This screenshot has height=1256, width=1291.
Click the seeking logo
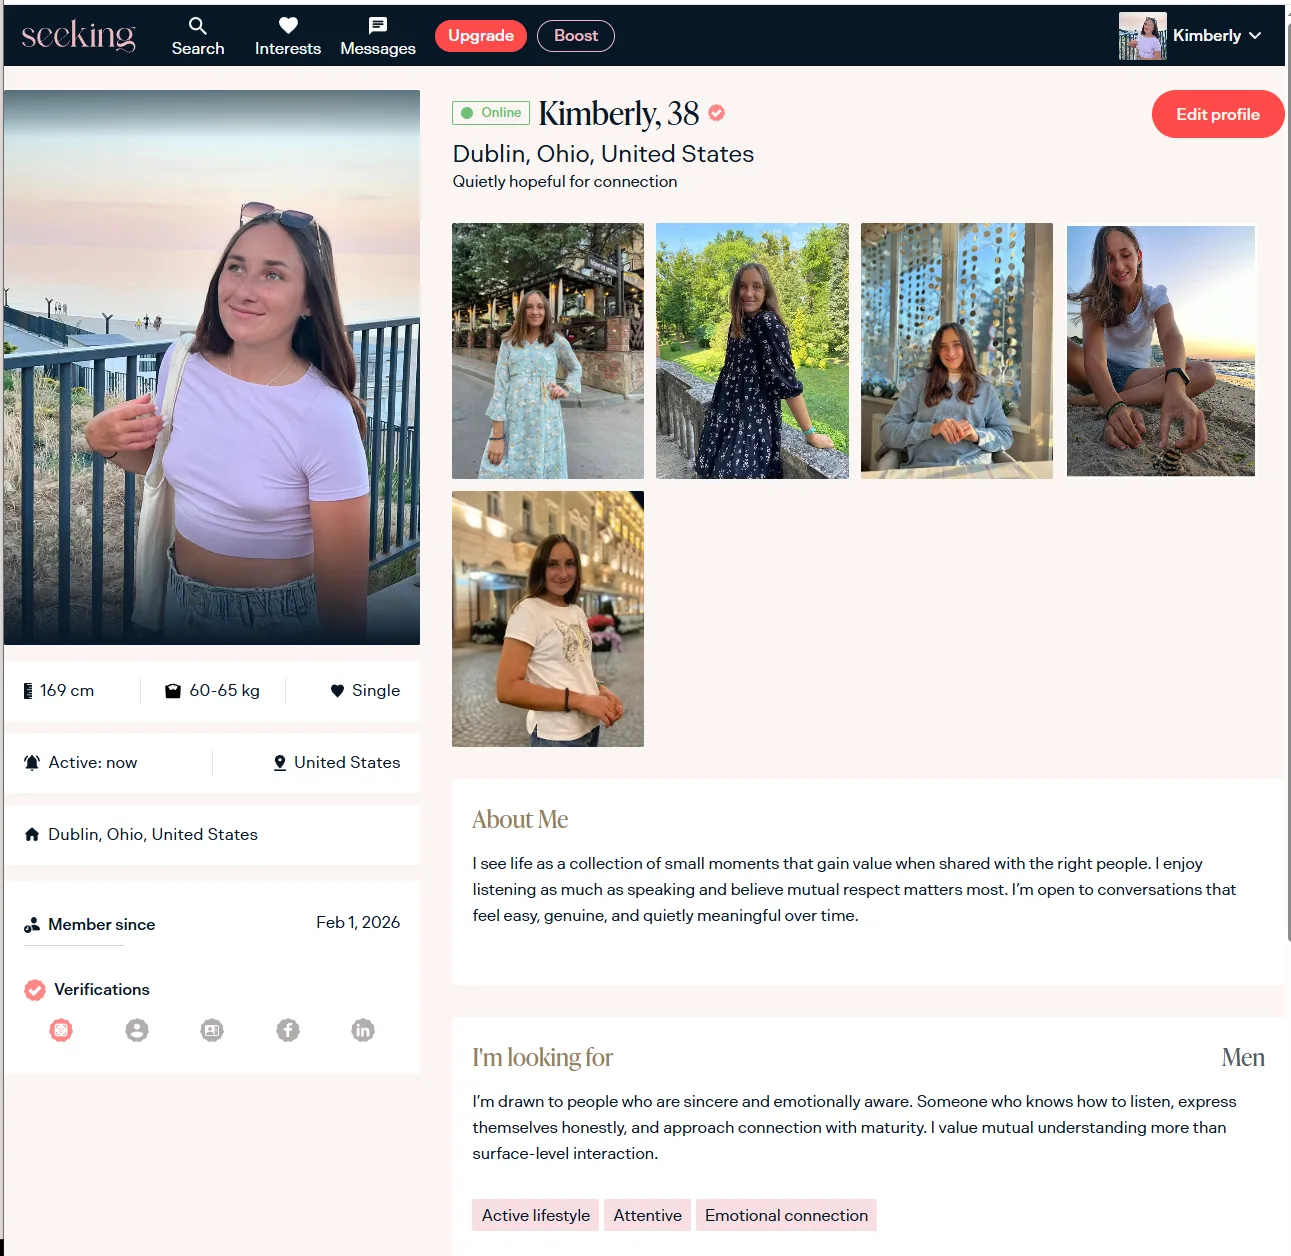point(78,35)
